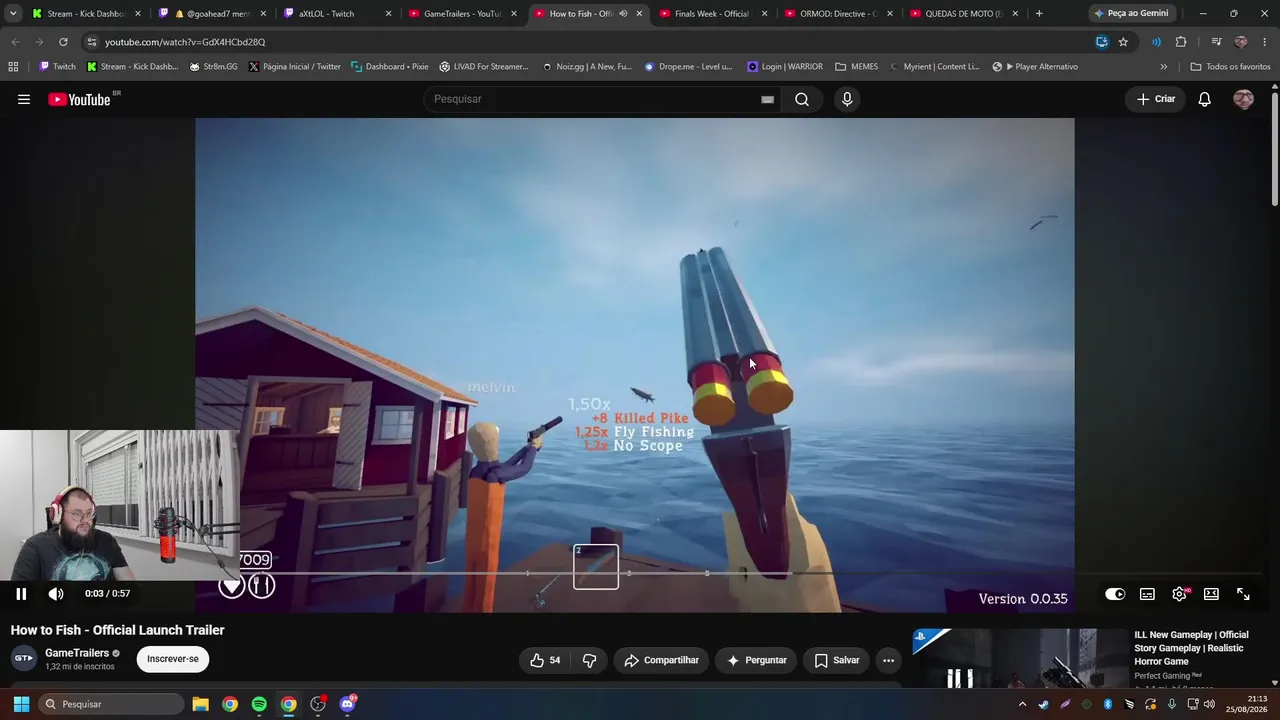This screenshot has height=720, width=1280.
Task: Click the Peça ao Gemini button
Action: click(1131, 14)
